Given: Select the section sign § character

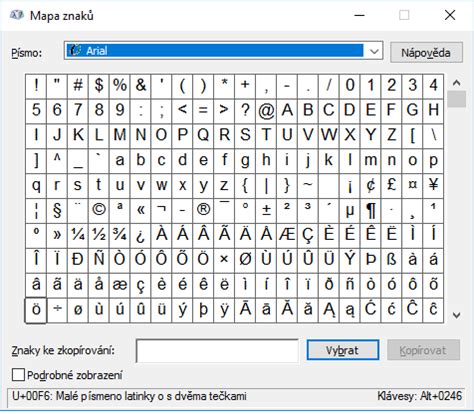Looking at the screenshot, I should pyautogui.click(x=57, y=210).
